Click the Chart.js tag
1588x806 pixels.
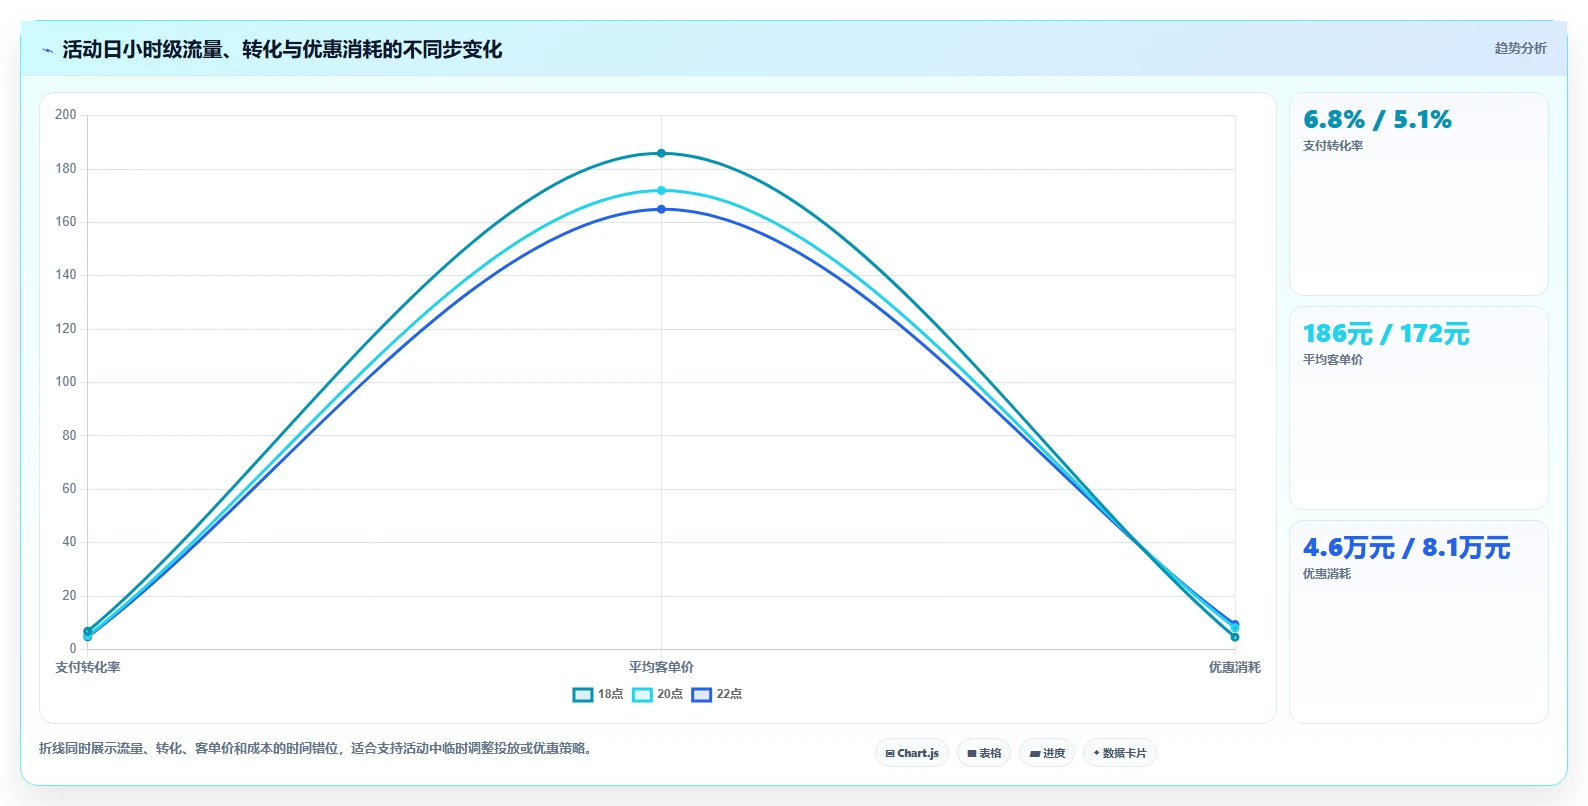click(x=912, y=753)
